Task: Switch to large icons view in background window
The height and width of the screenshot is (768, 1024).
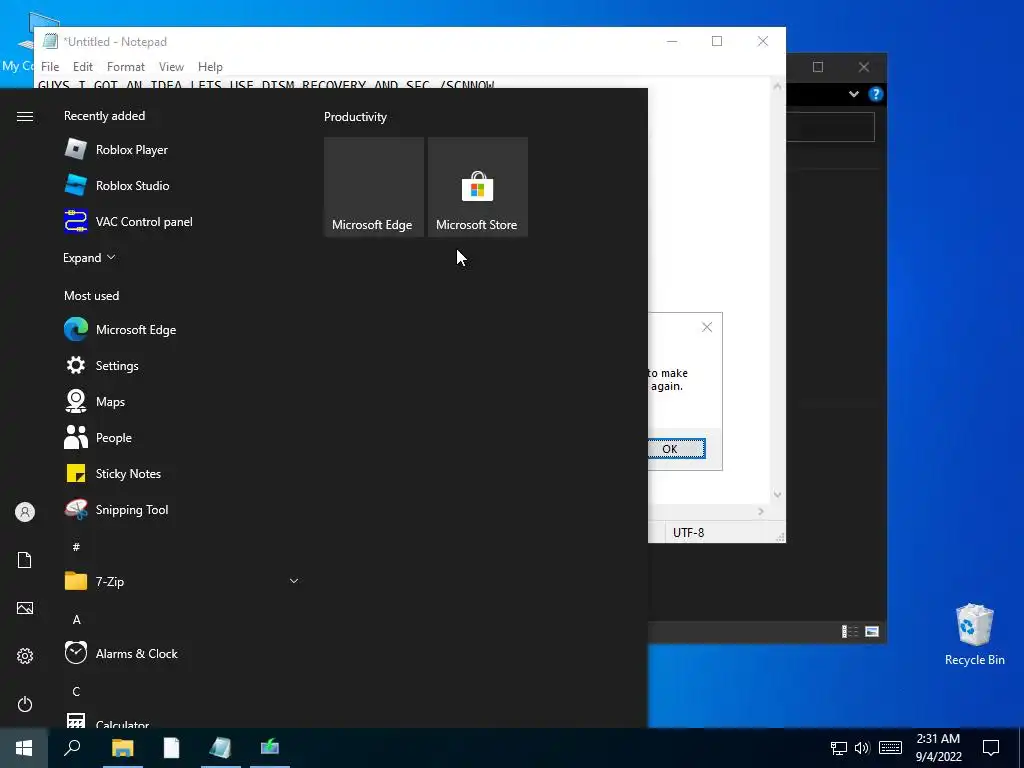Action: 872,632
